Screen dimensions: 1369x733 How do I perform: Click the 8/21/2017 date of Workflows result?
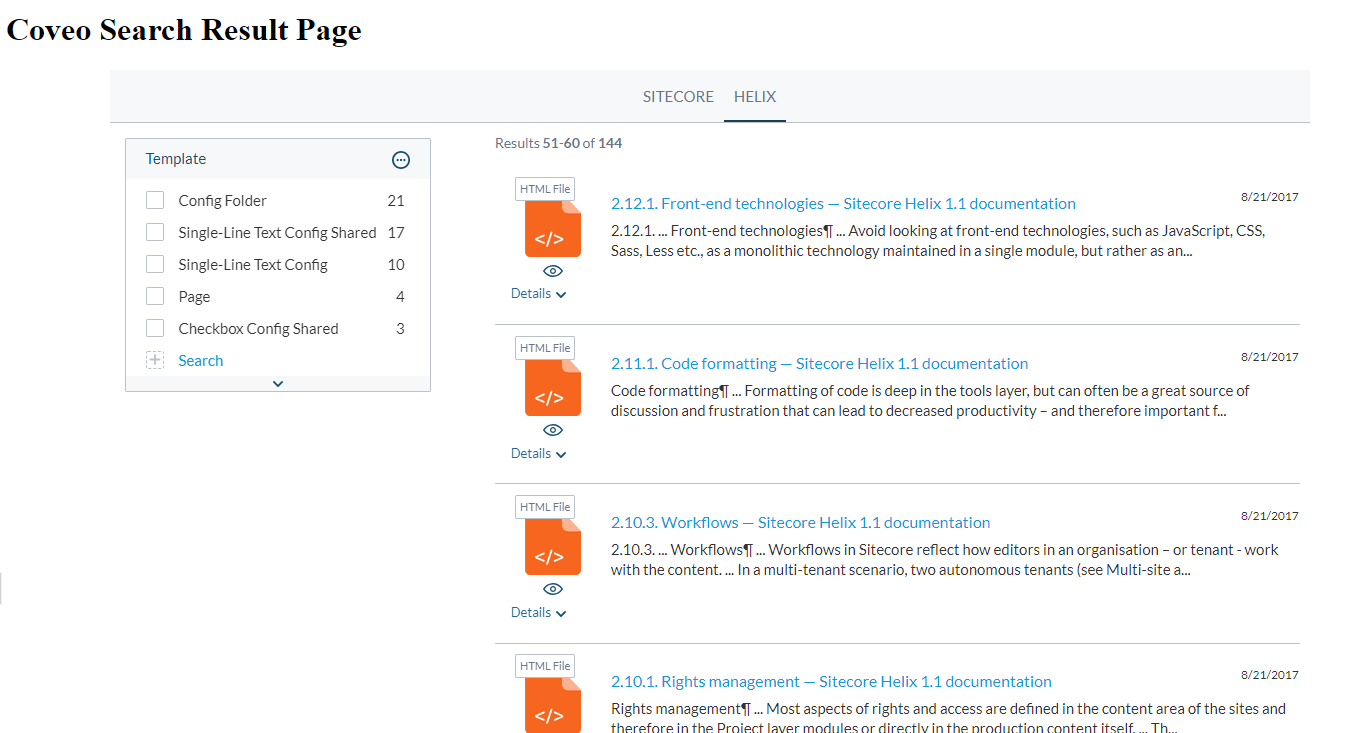[x=1269, y=516]
